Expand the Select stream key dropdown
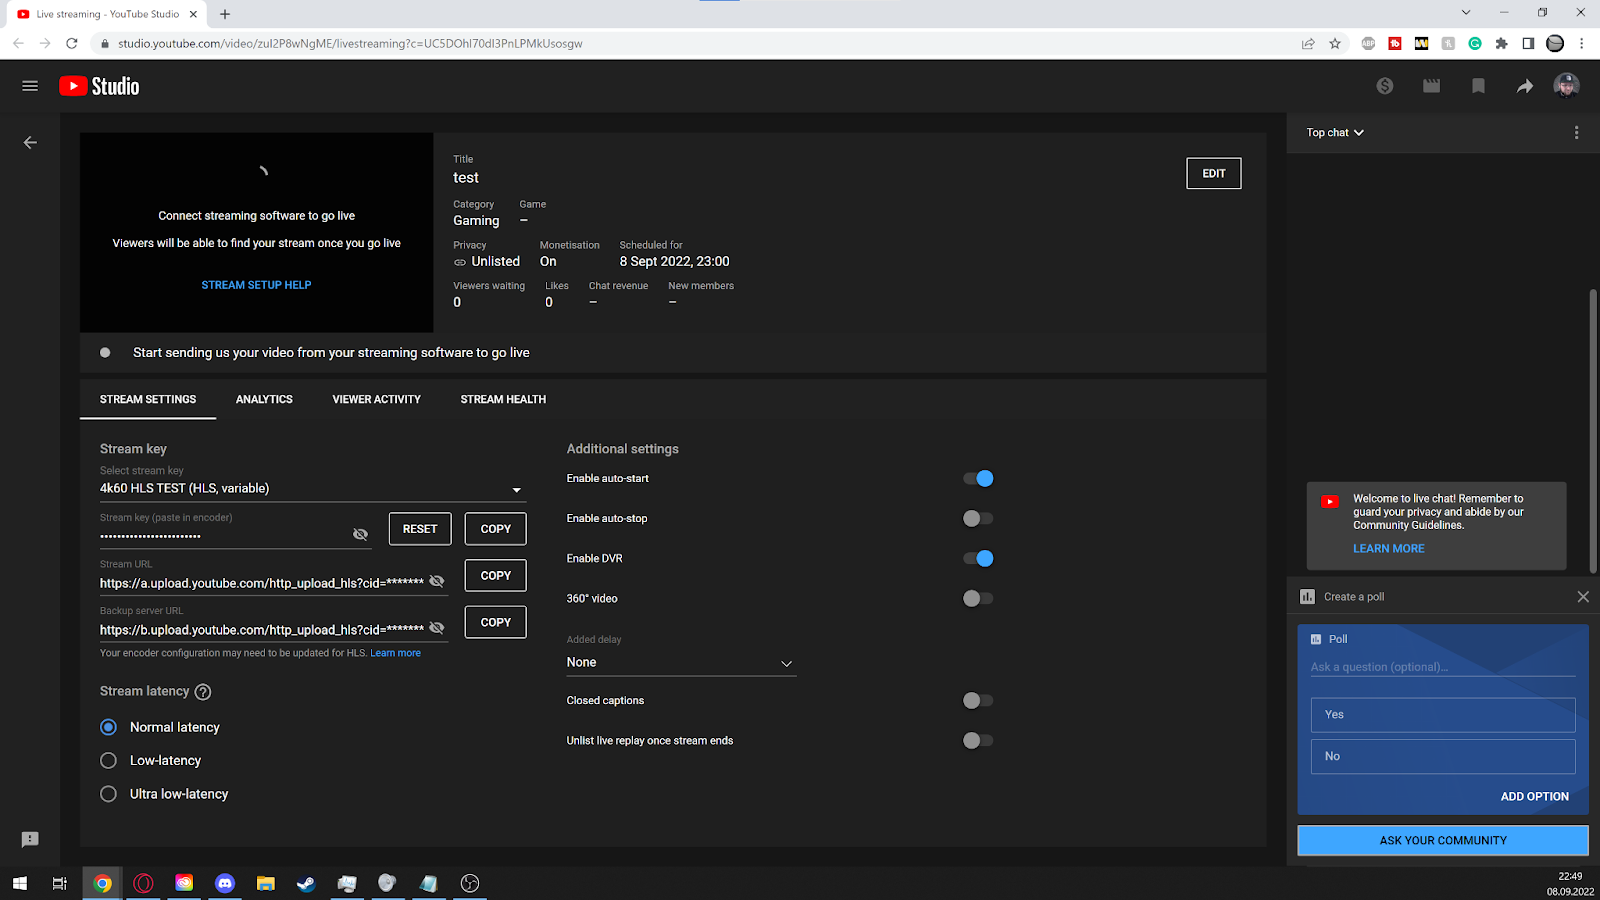The height and width of the screenshot is (900, 1600). (312, 489)
